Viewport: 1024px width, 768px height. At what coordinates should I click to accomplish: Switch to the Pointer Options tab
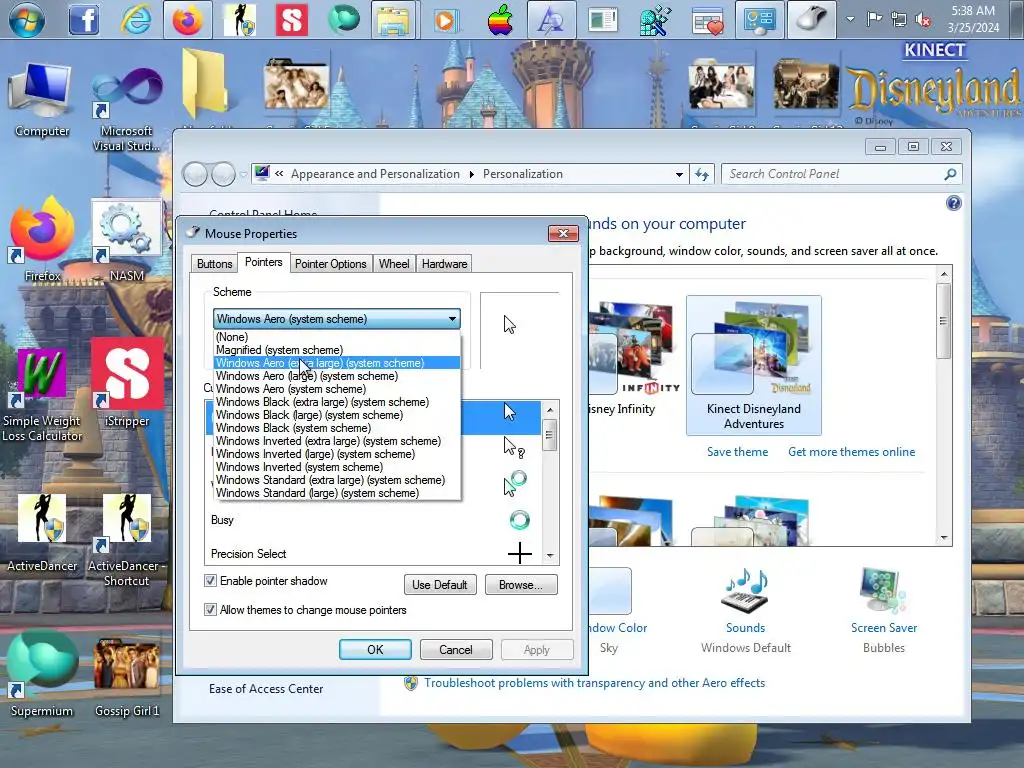(330, 264)
